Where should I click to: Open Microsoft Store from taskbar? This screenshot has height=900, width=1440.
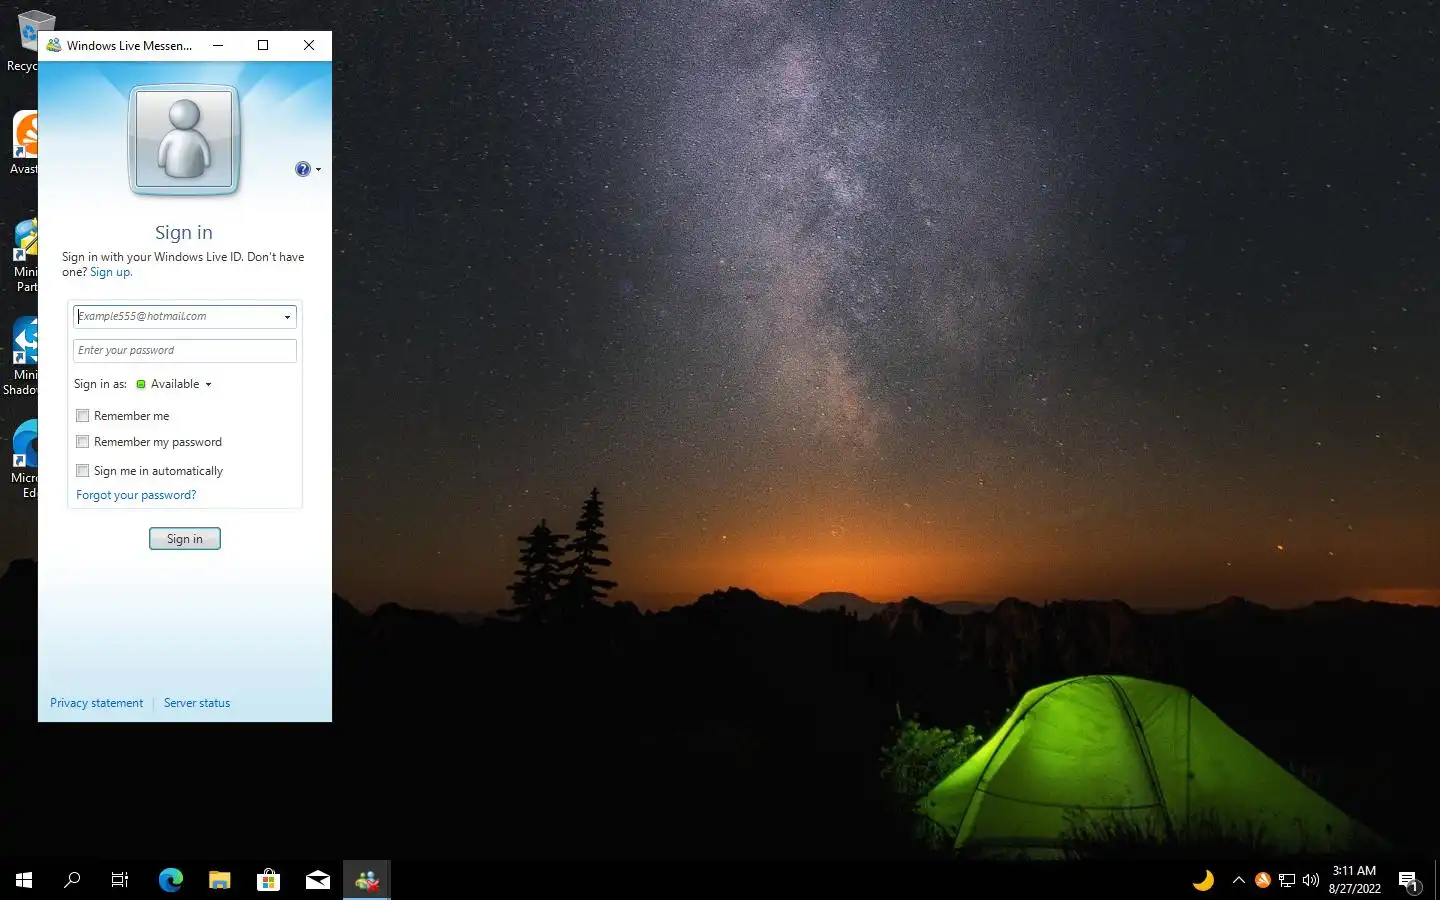tap(268, 880)
